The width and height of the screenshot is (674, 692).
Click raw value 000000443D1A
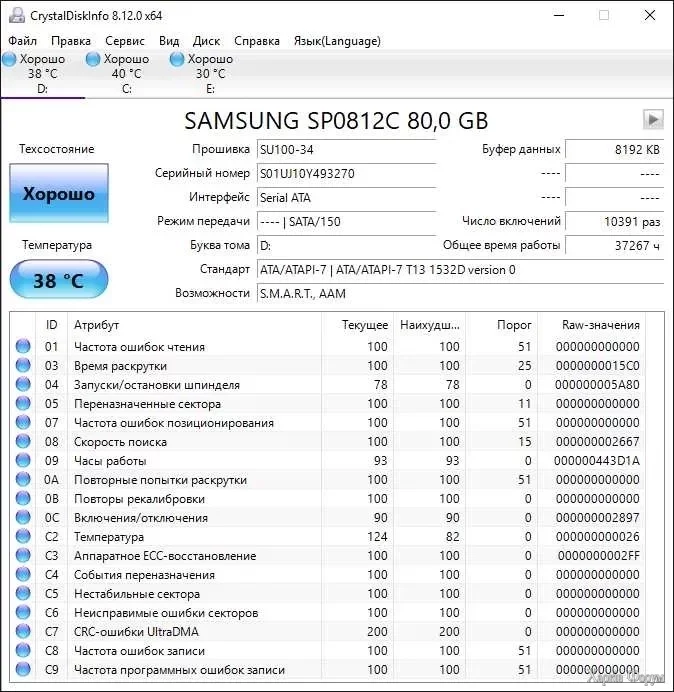597,460
